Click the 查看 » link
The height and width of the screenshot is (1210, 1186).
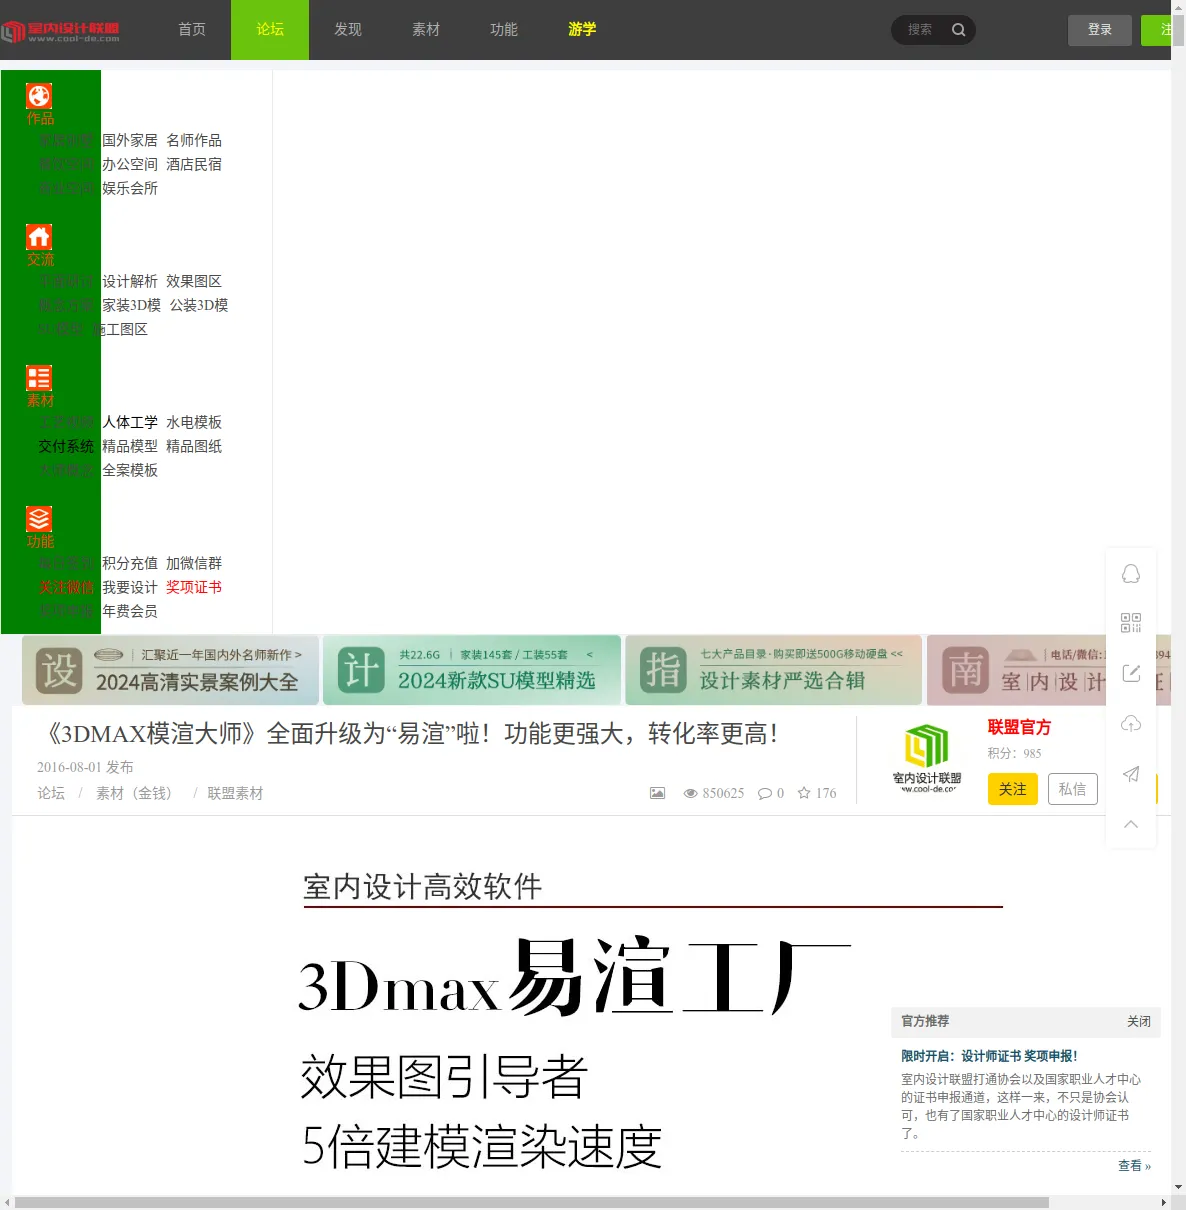pyautogui.click(x=1134, y=1166)
